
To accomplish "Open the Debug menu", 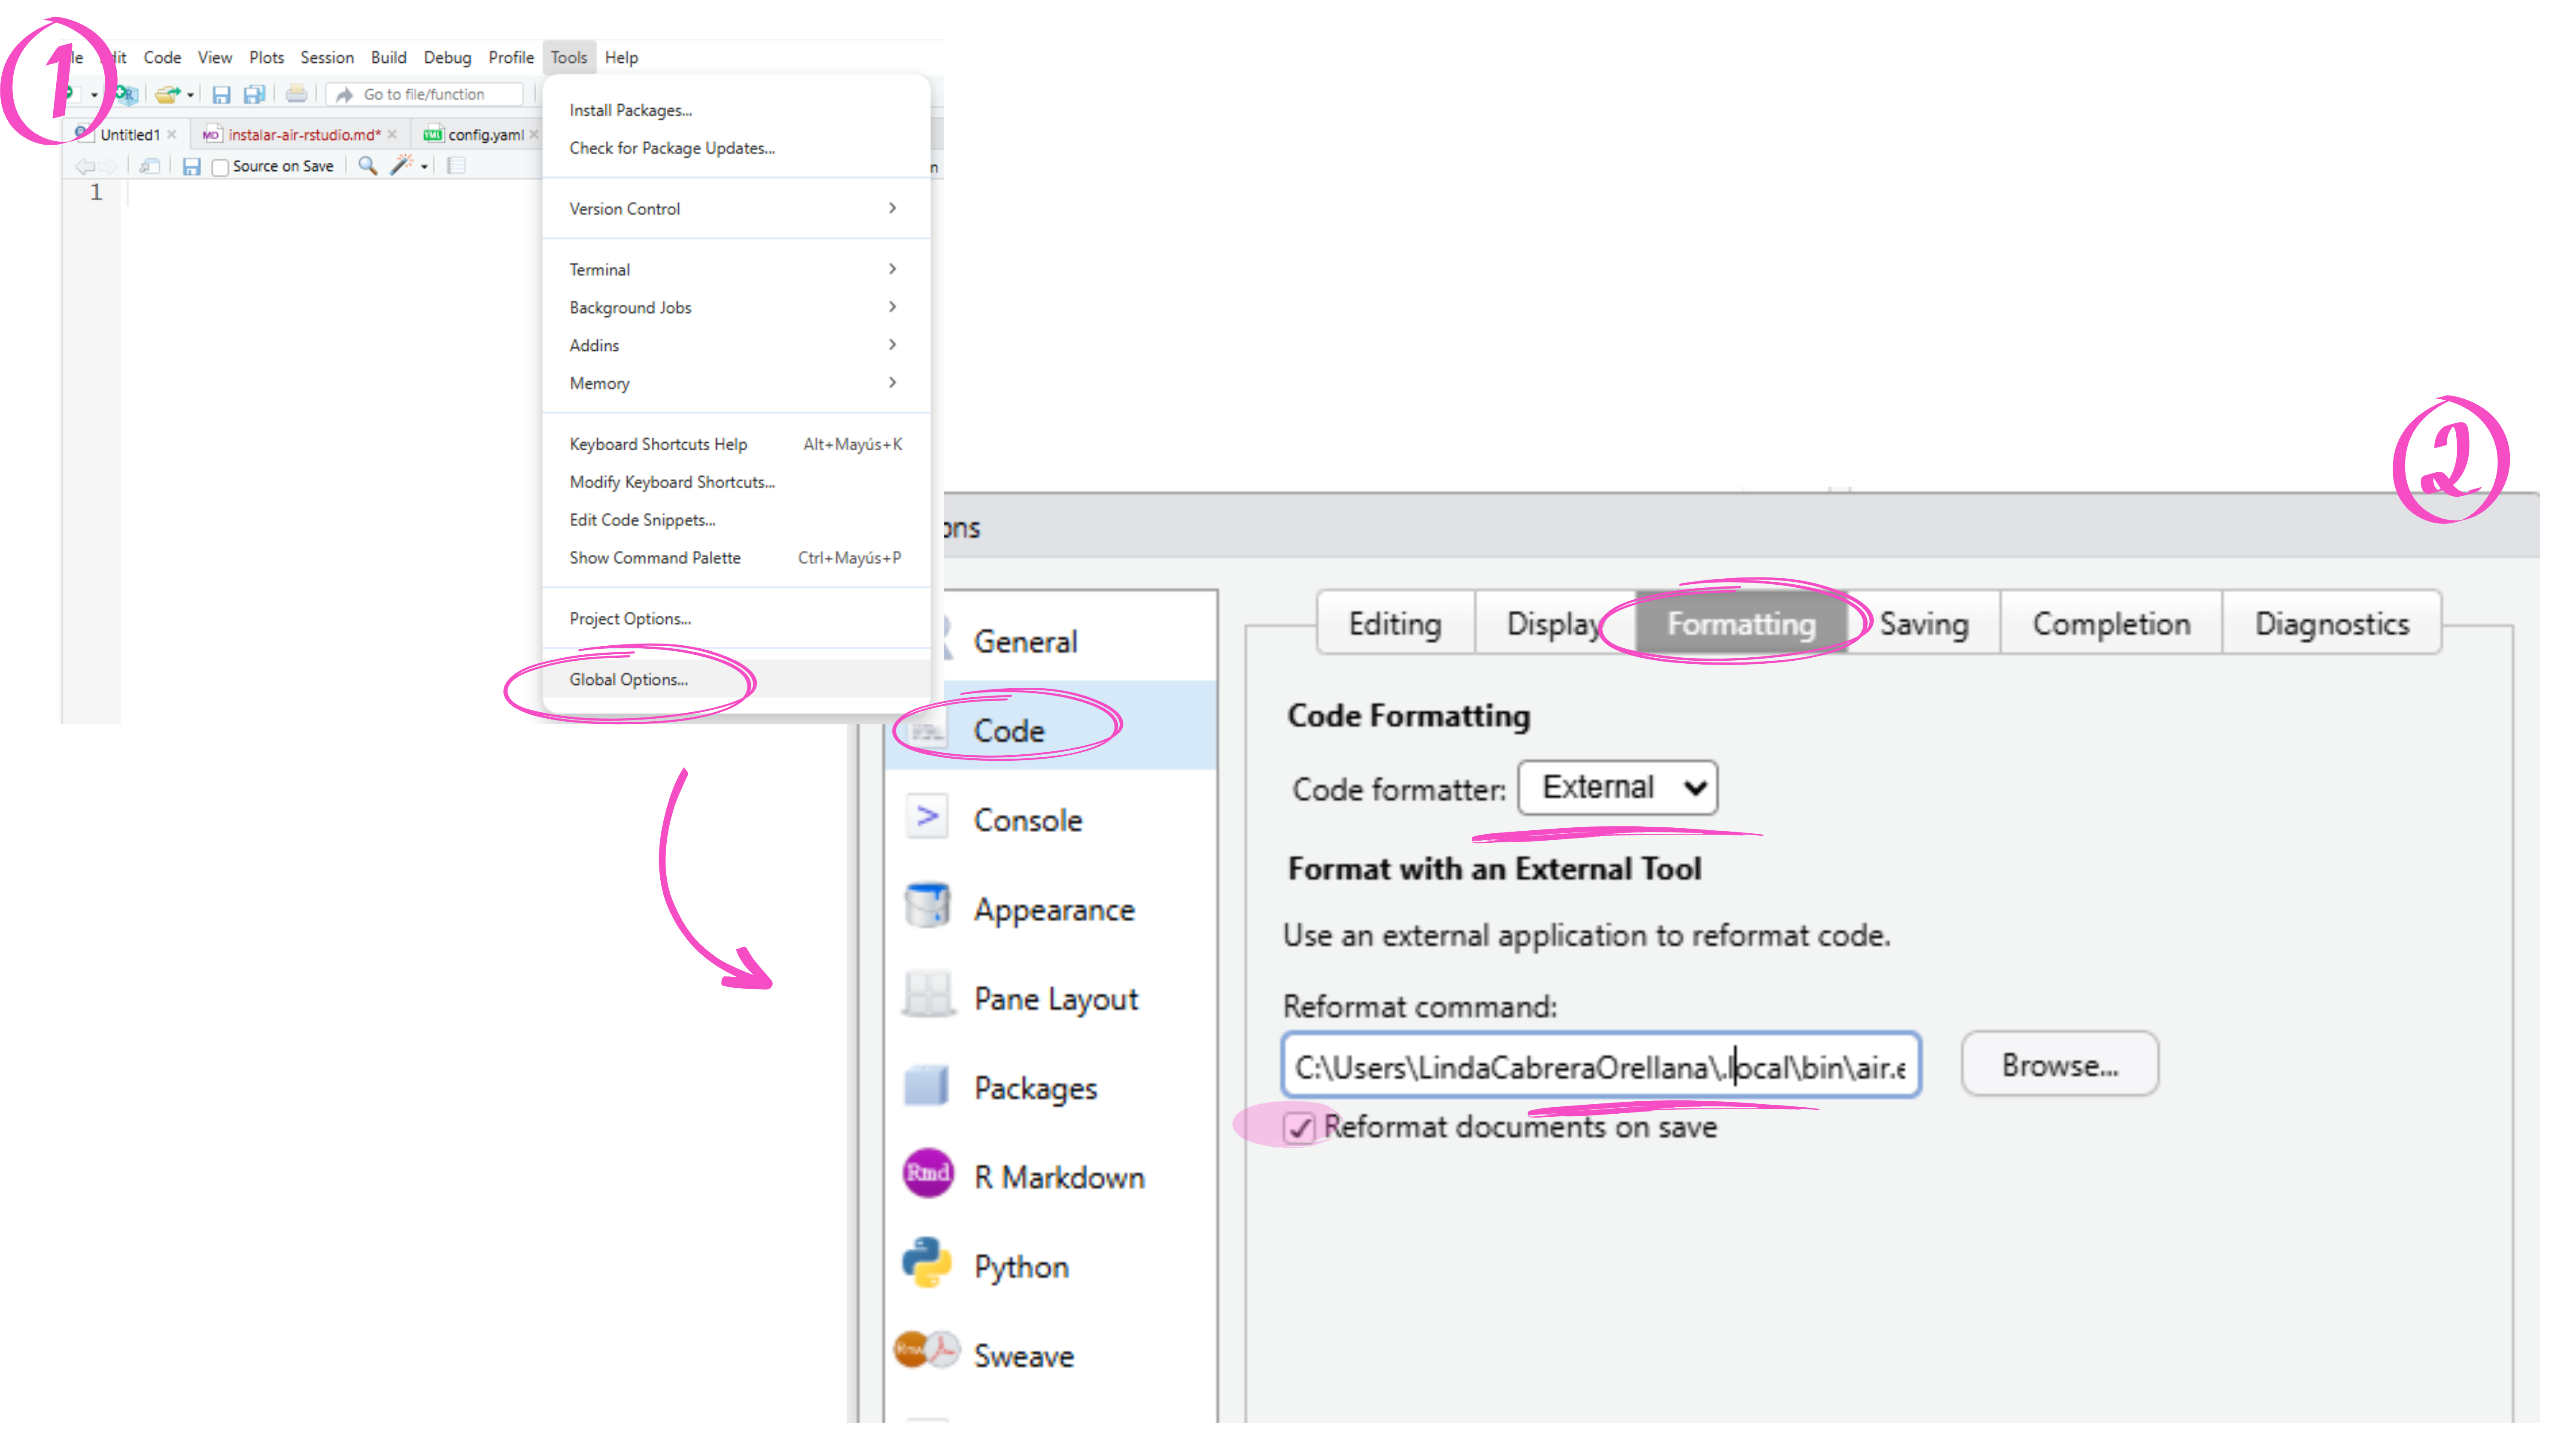I will tap(447, 57).
